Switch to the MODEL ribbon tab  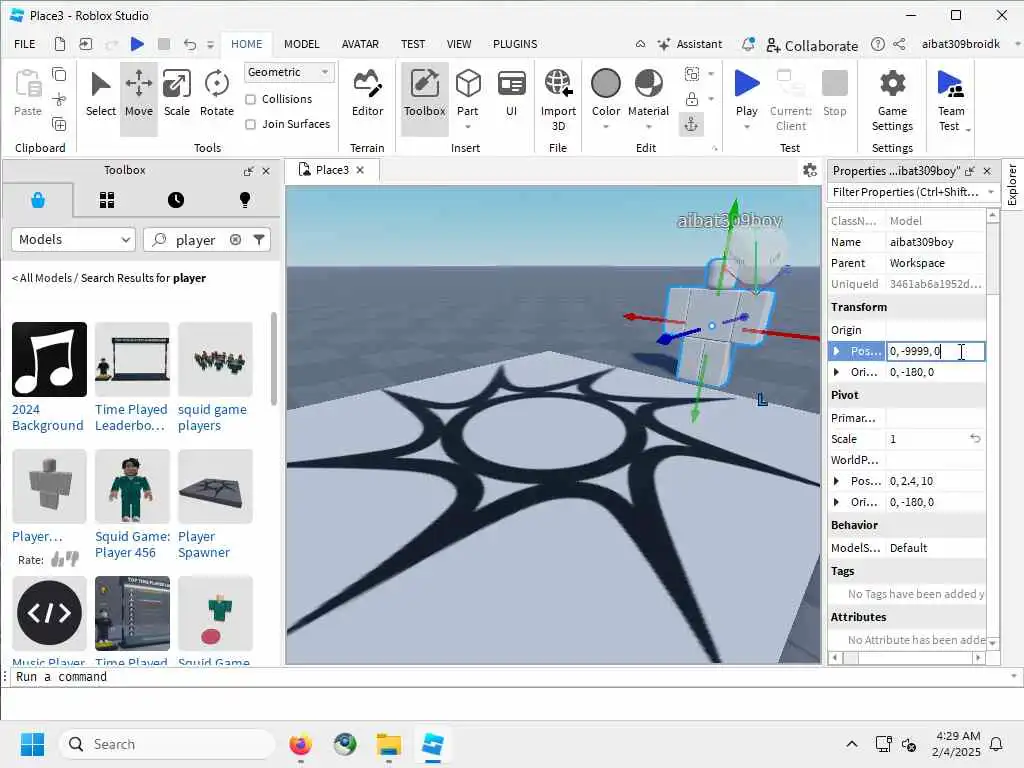[x=302, y=44]
